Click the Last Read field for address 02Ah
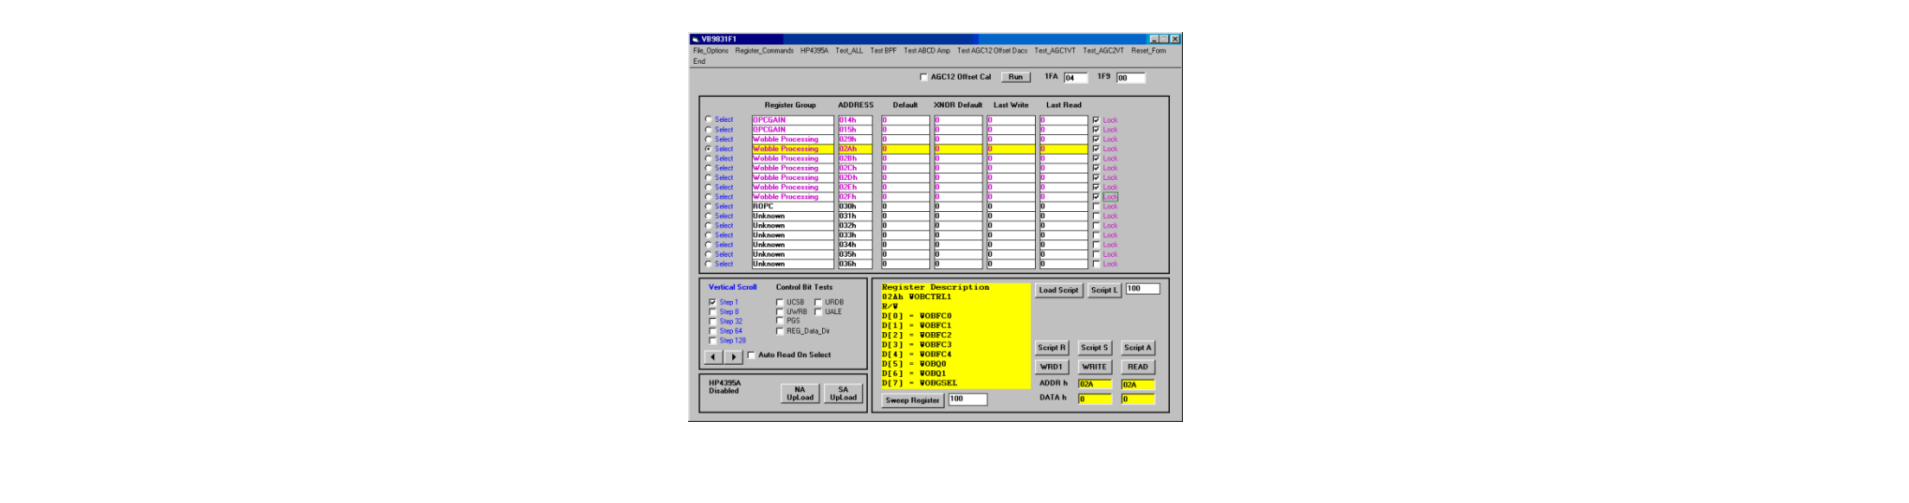1909x503 pixels. [x=1063, y=149]
